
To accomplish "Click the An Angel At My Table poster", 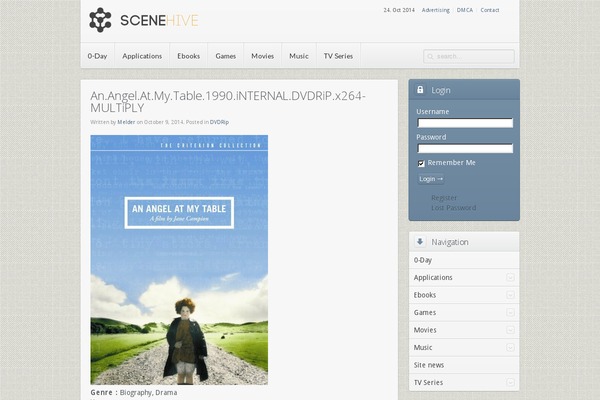I will (x=179, y=260).
